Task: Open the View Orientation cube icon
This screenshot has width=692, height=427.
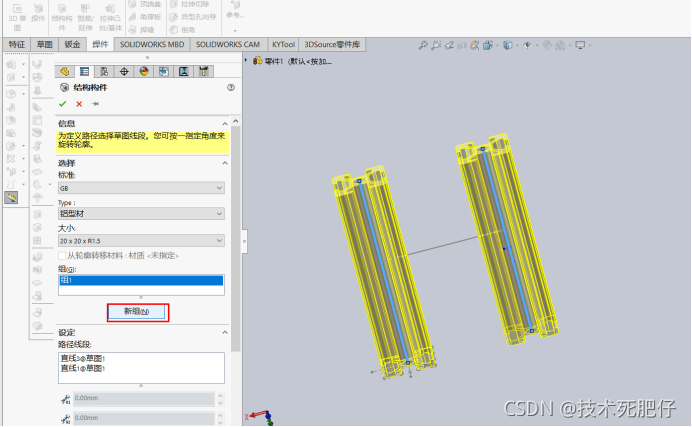Action: 487,45
